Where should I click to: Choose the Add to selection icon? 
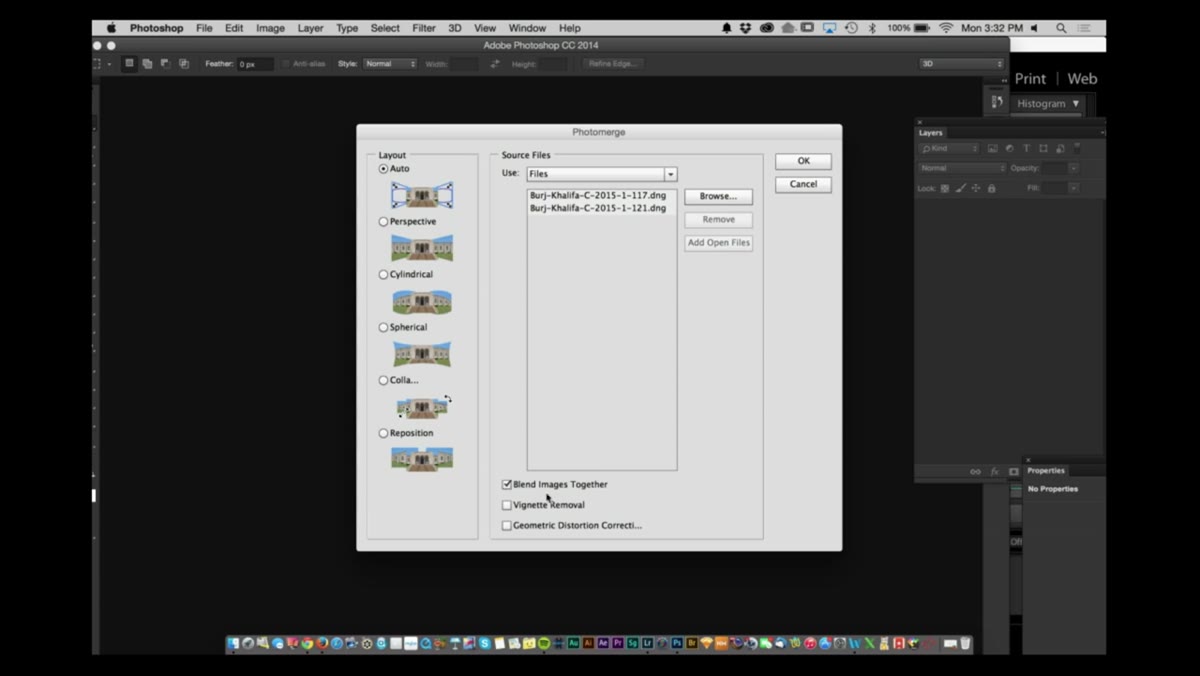(x=147, y=63)
